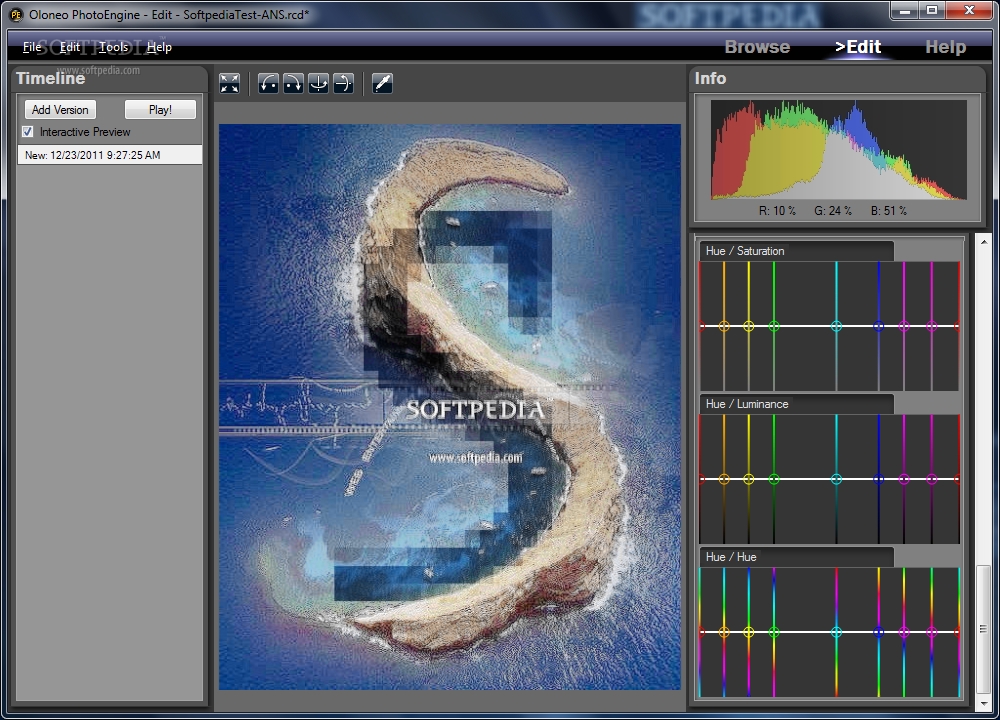Open the Edit menu
Viewport: 1000px width, 720px height.
70,47
